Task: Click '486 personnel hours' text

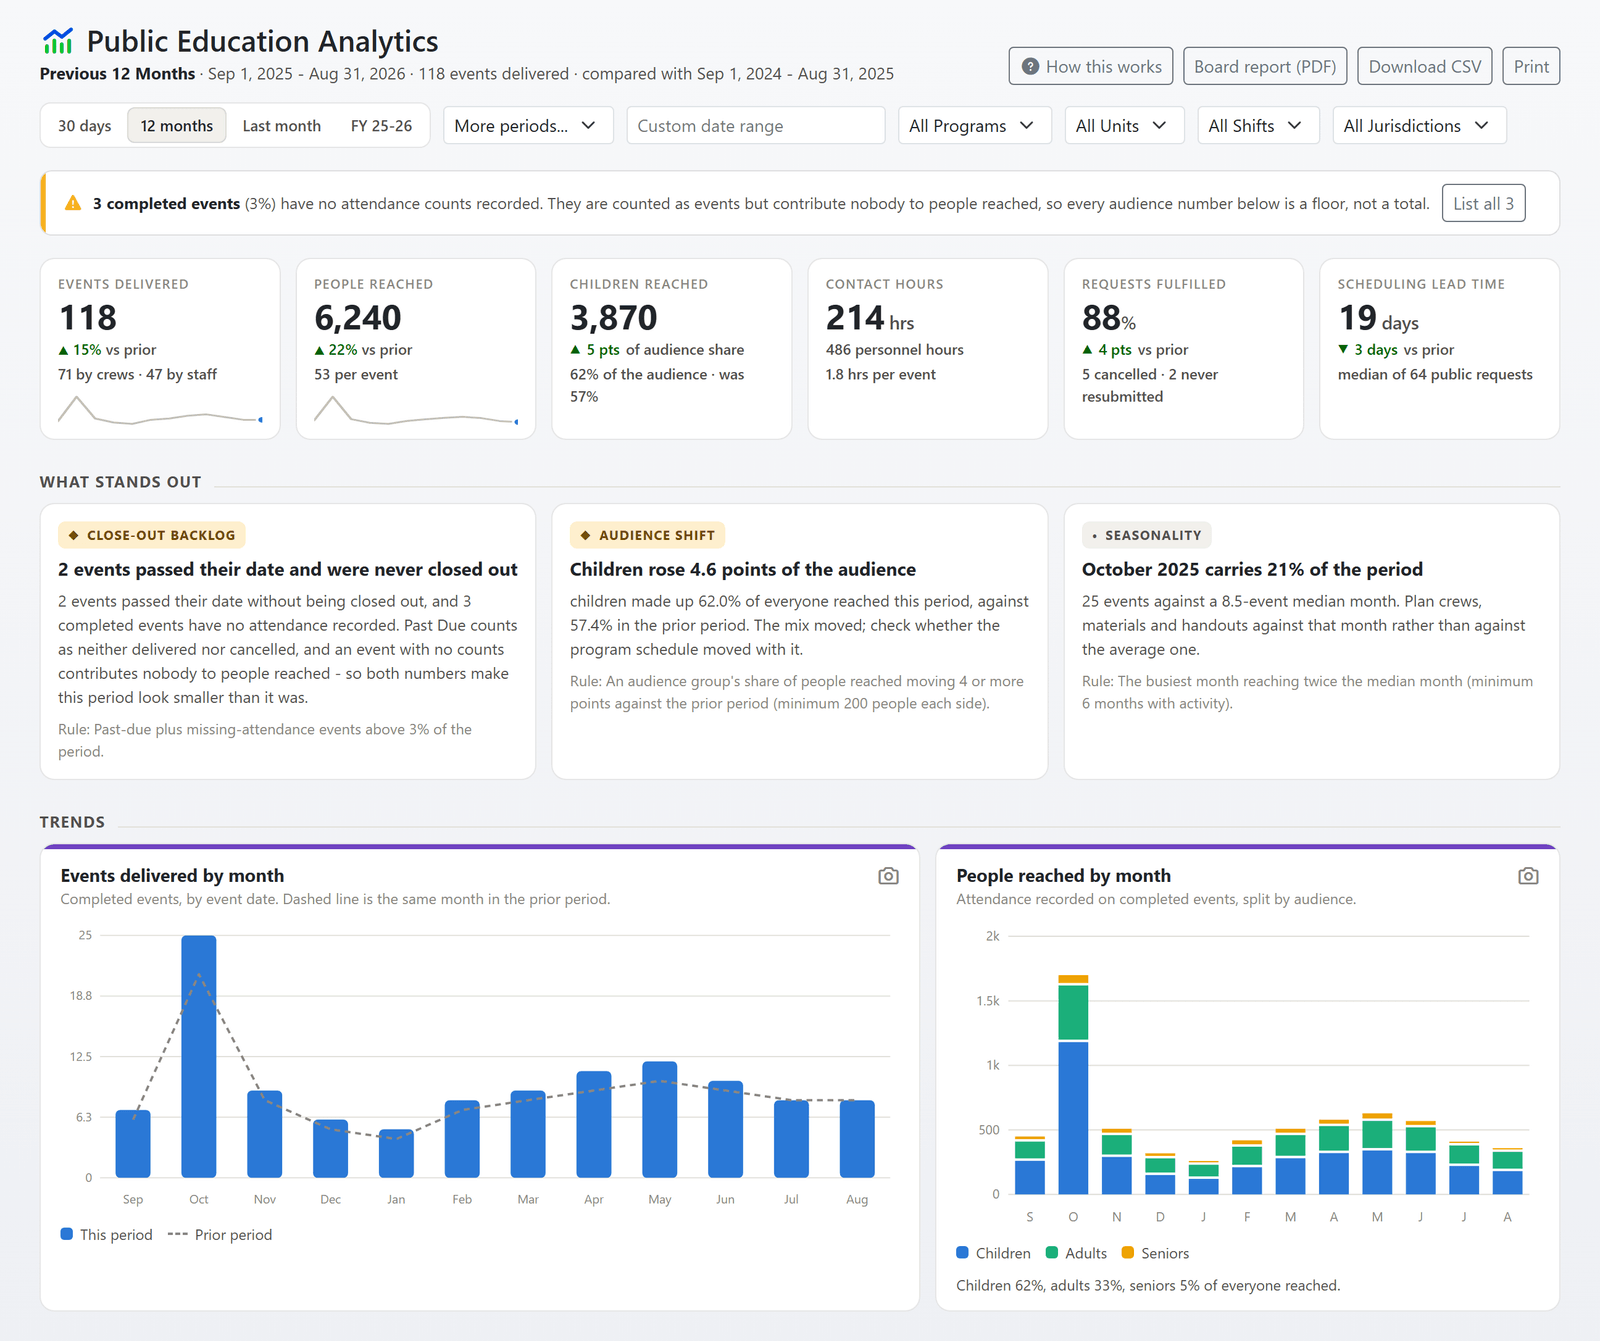Action: coord(895,350)
